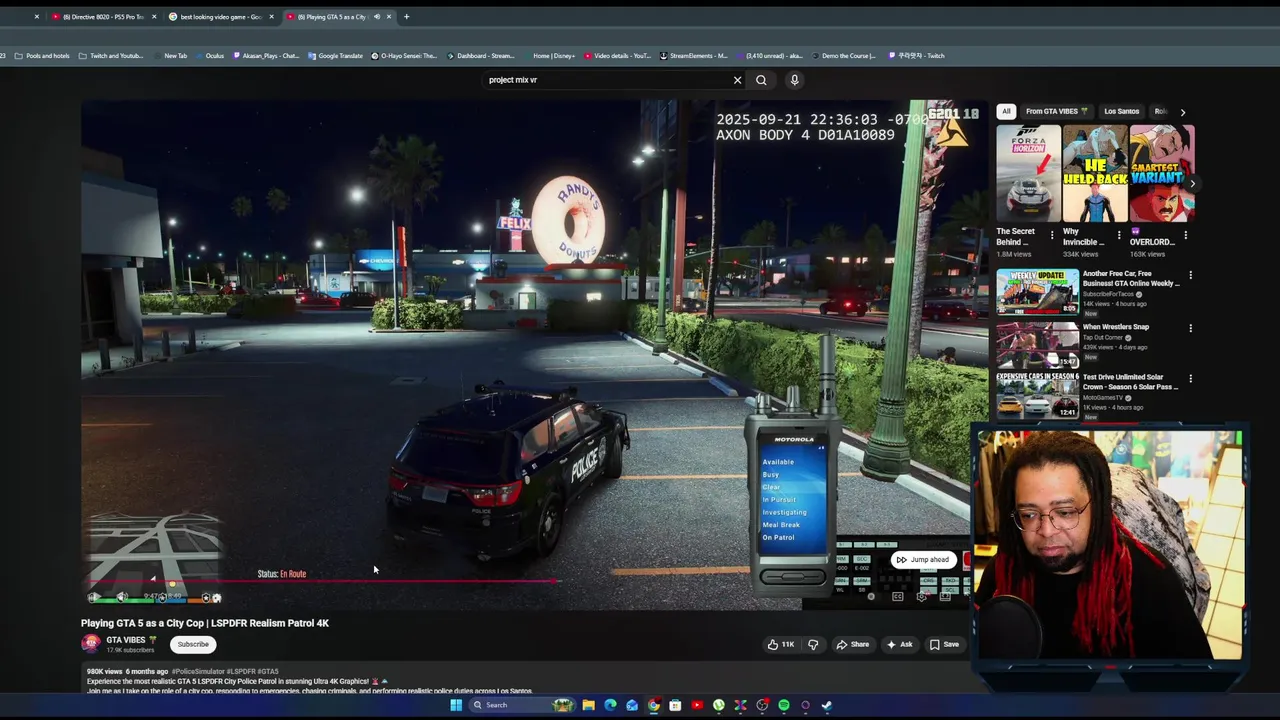This screenshot has width=1280, height=720.
Task: Open 'Test Drive Unlimited Solar Crown' video
Action: pos(1131,382)
